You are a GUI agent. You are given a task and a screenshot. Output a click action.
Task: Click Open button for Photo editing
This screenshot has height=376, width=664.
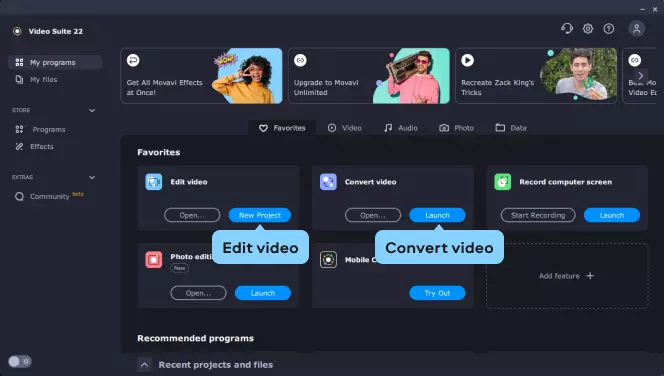(198, 293)
